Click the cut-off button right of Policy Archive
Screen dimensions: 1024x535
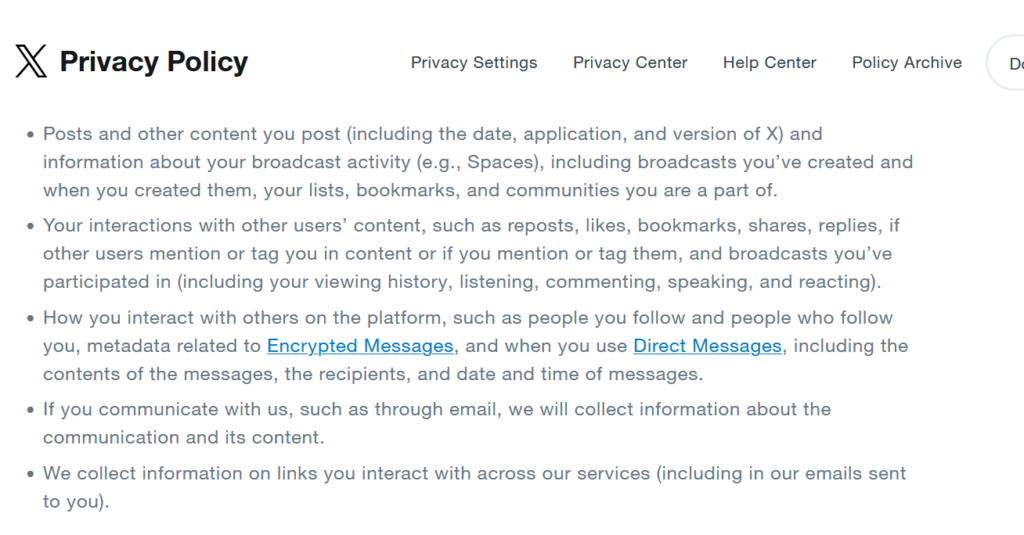point(1006,63)
